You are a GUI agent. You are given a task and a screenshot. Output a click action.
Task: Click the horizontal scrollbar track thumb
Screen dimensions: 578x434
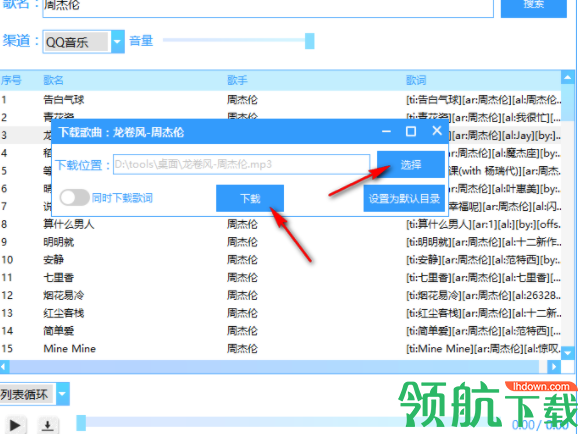tap(274, 367)
